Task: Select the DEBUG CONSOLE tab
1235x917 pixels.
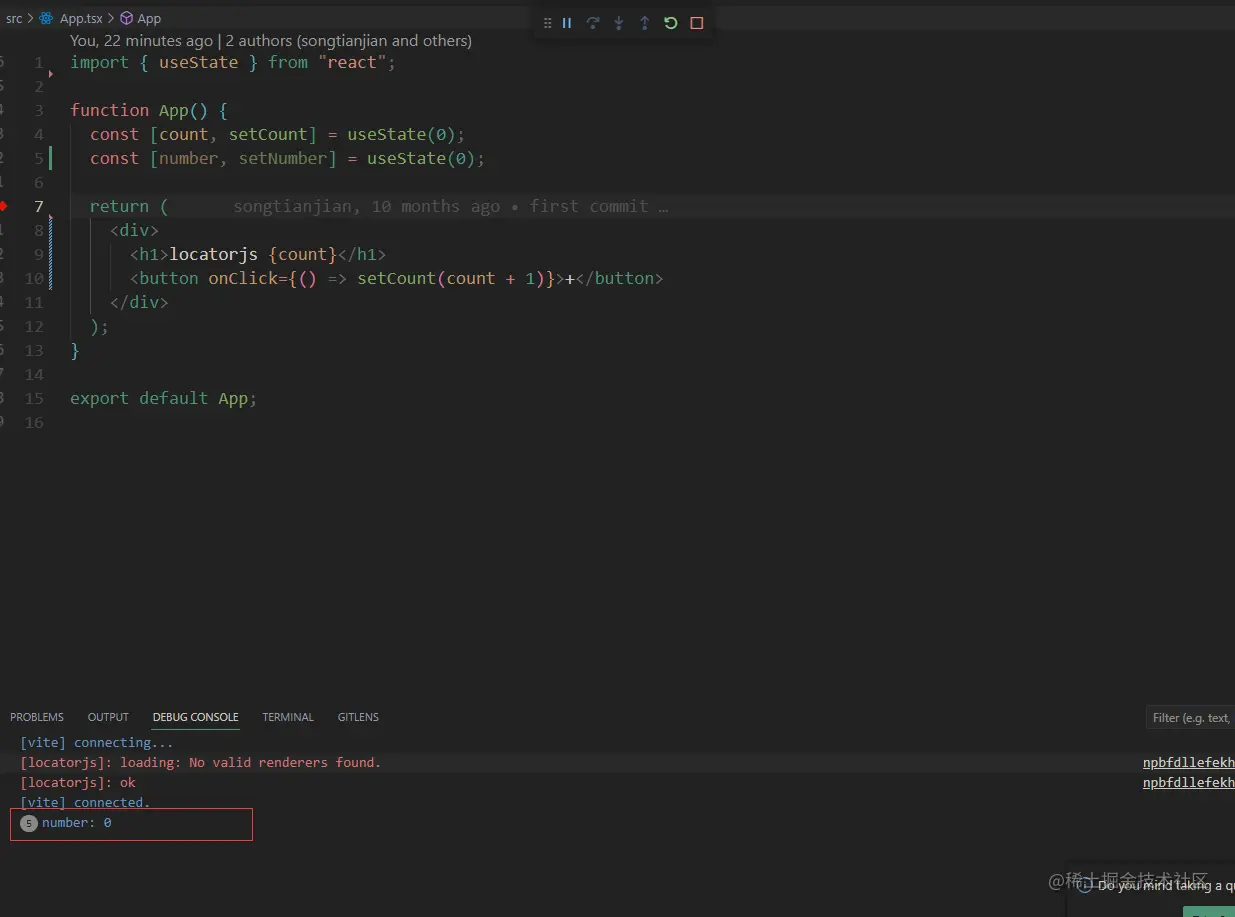Action: click(x=195, y=717)
